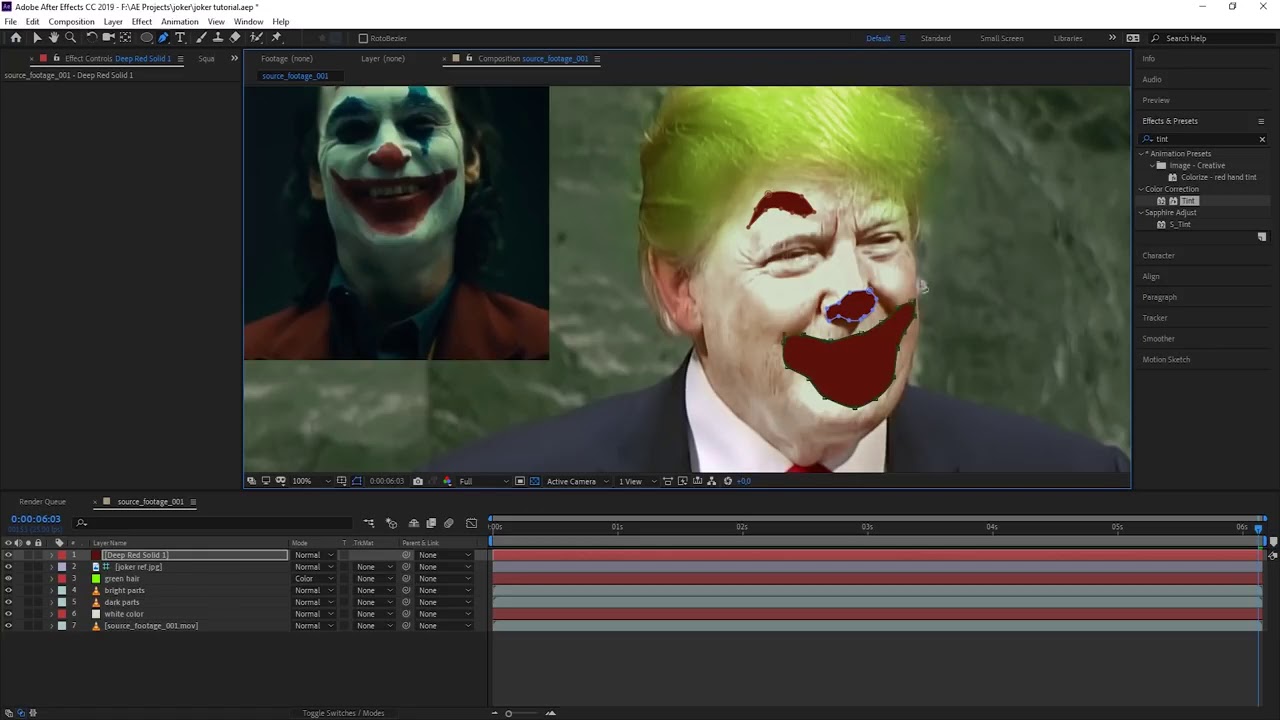Image resolution: width=1280 pixels, height=720 pixels.
Task: Switch to the Standard workspace
Action: point(936,38)
